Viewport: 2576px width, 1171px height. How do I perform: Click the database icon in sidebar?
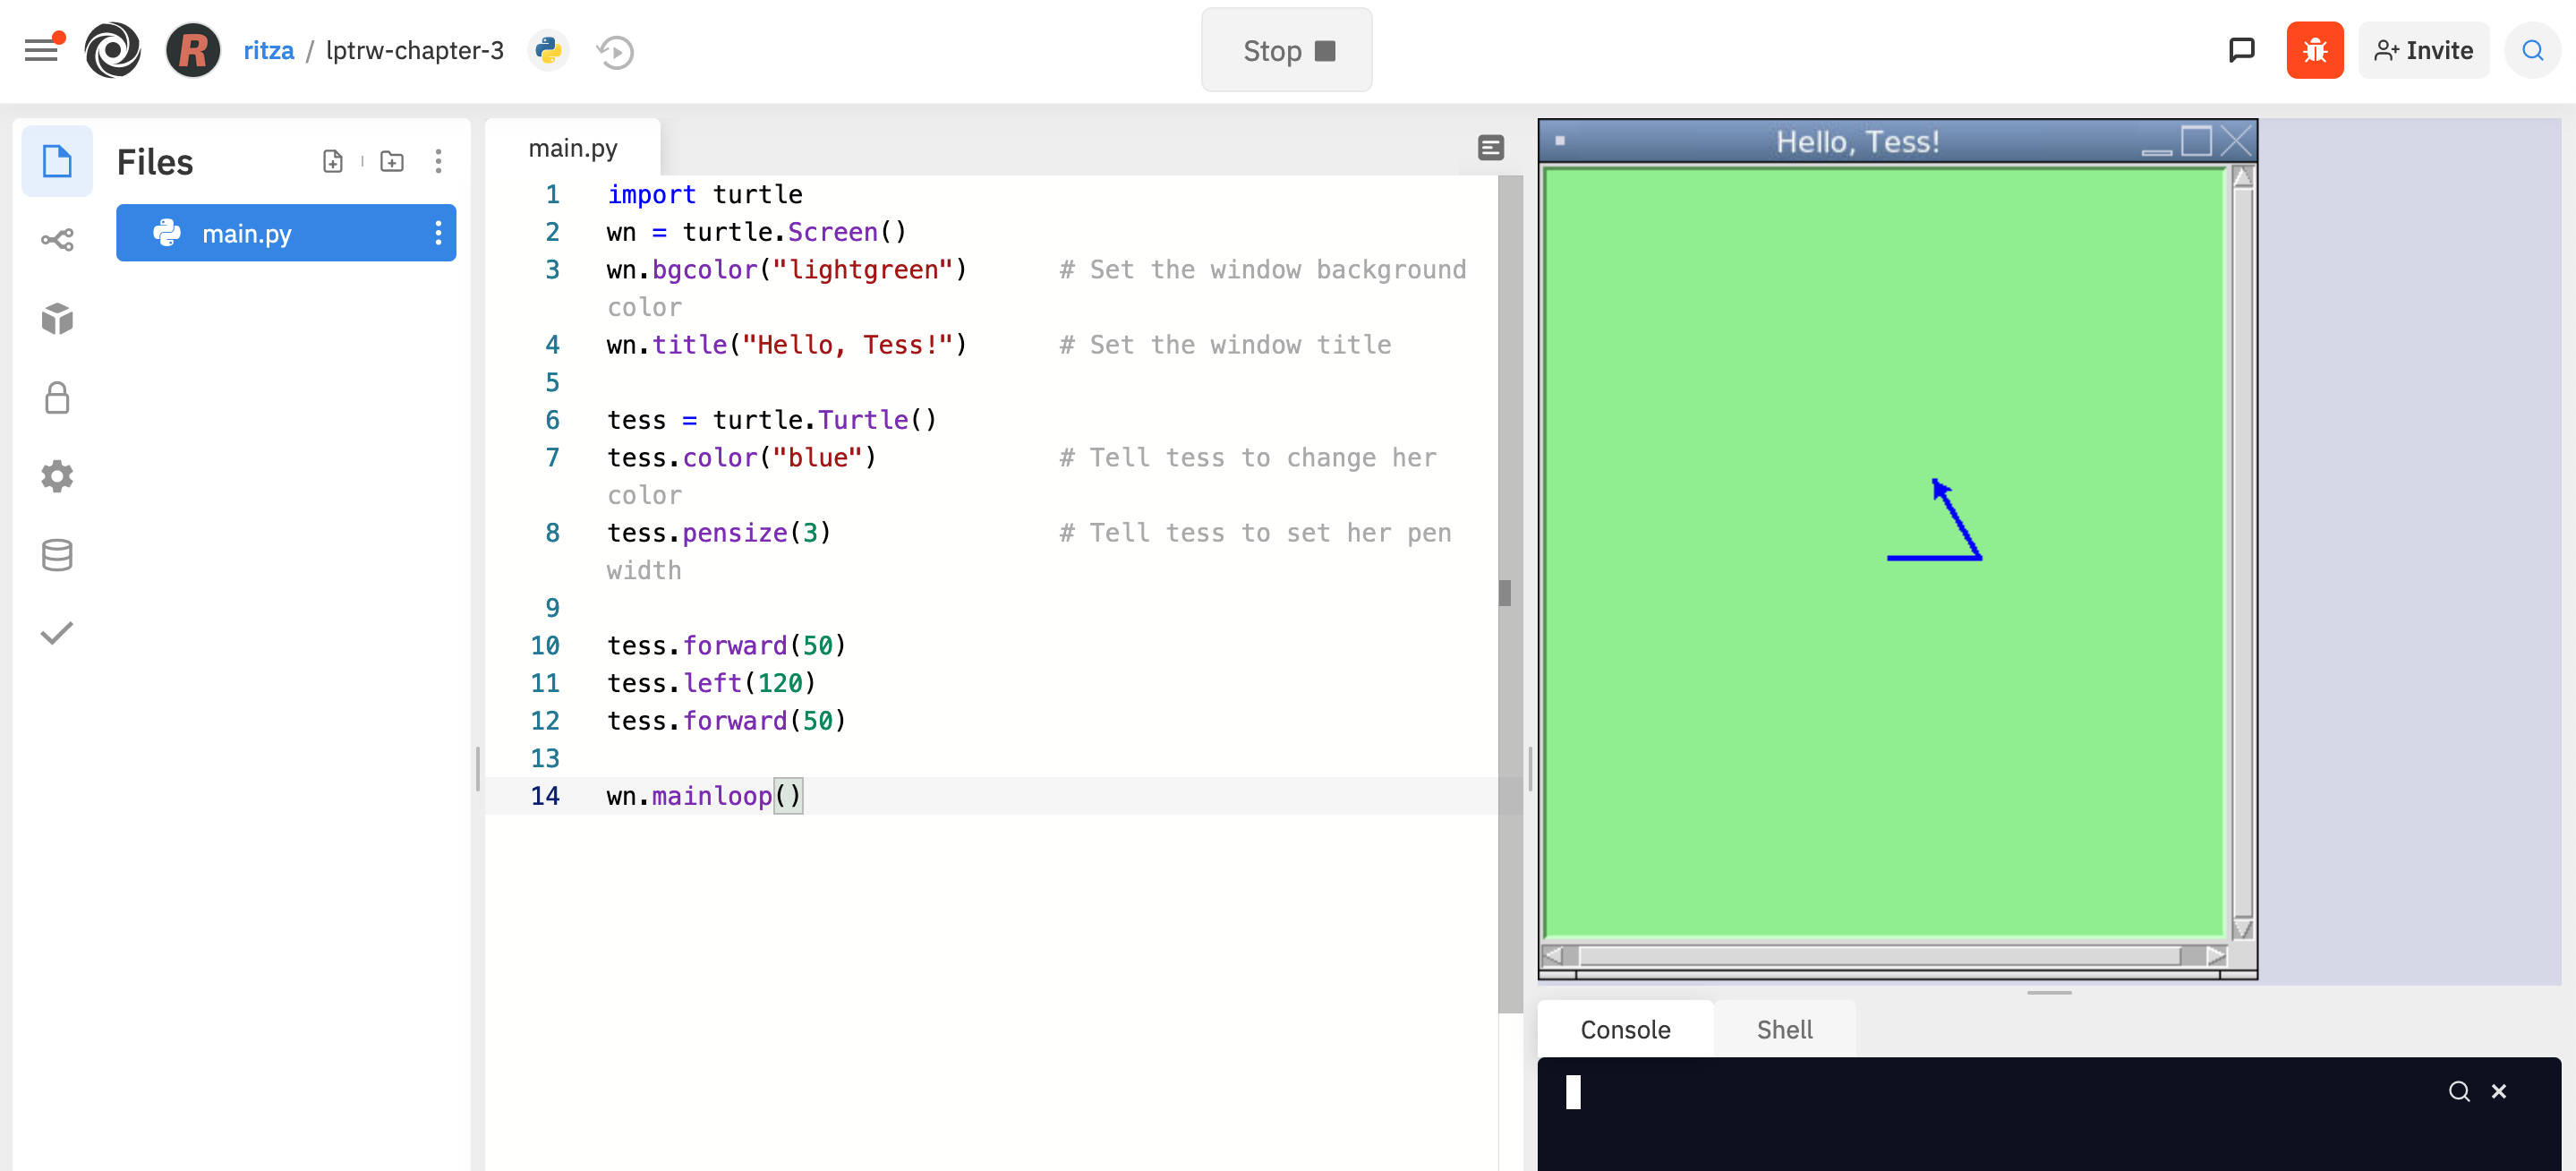click(55, 551)
